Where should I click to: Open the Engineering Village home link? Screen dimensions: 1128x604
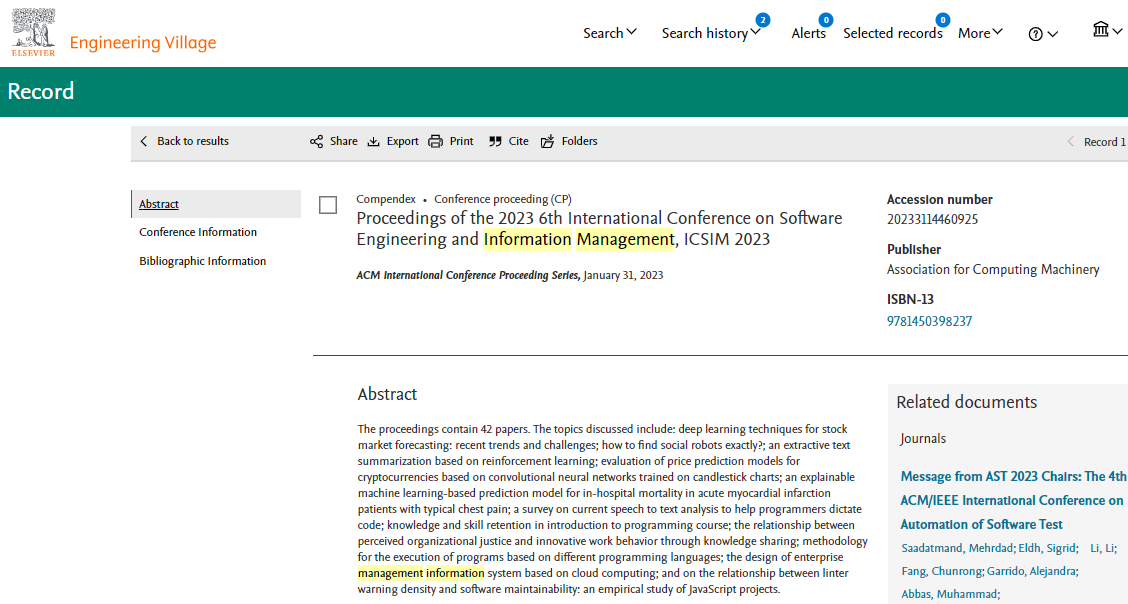point(142,42)
